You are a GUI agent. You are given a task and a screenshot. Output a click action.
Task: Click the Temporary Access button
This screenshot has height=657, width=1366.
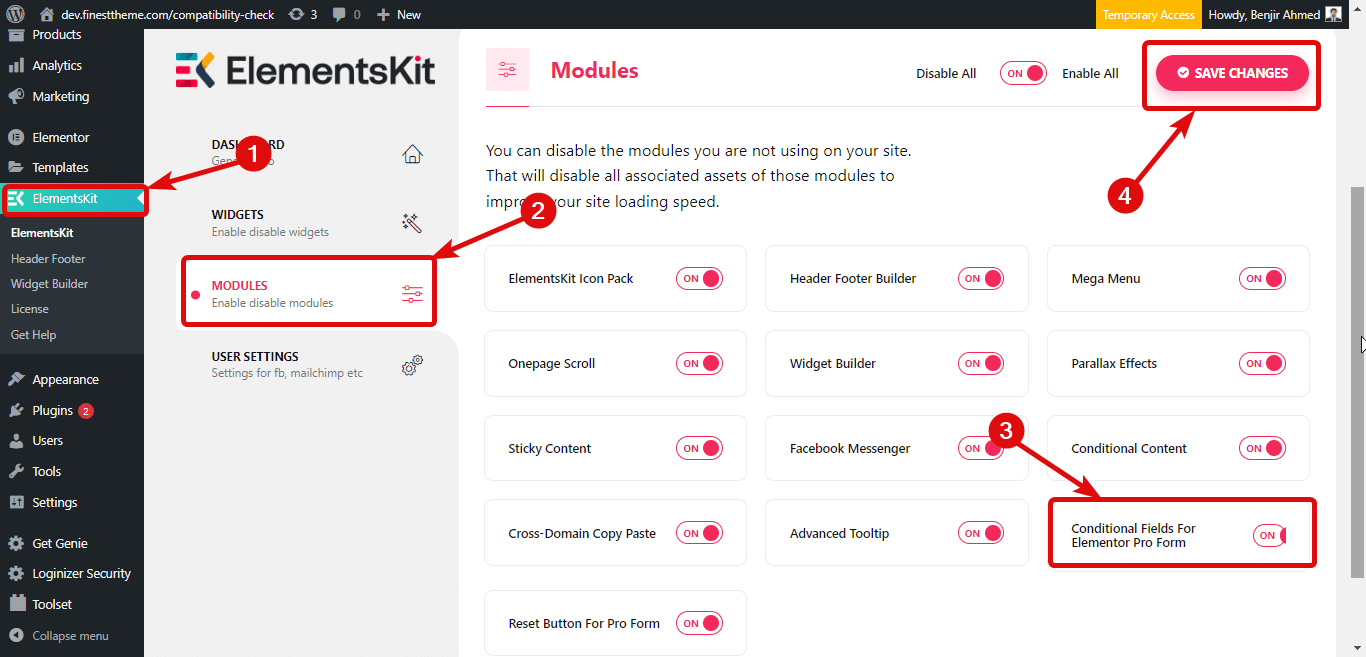coord(1148,14)
